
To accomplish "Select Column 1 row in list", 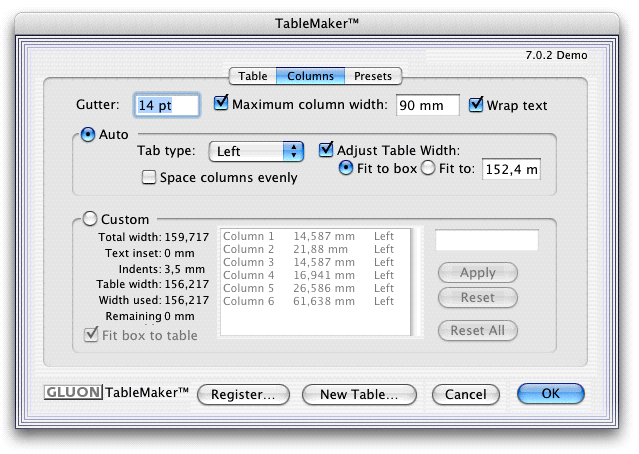I will (x=315, y=236).
